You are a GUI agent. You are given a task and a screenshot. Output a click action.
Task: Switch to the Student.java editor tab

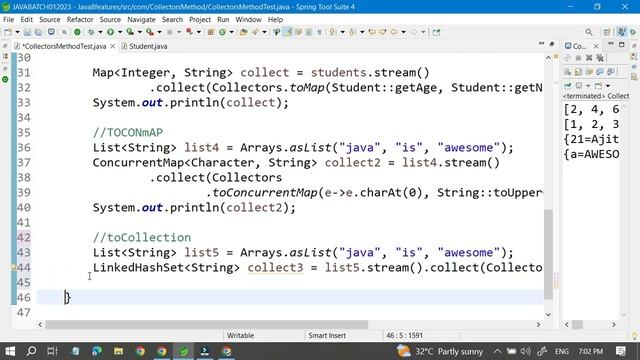point(144,46)
